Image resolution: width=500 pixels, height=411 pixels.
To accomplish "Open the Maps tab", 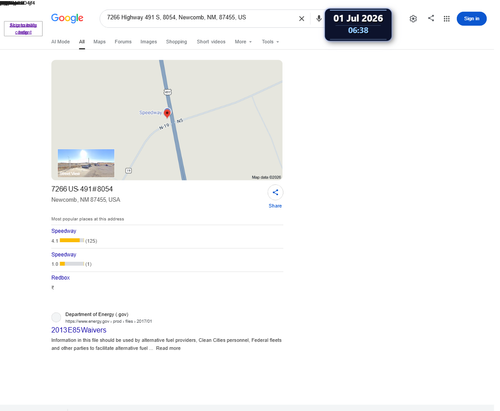I will [99, 42].
